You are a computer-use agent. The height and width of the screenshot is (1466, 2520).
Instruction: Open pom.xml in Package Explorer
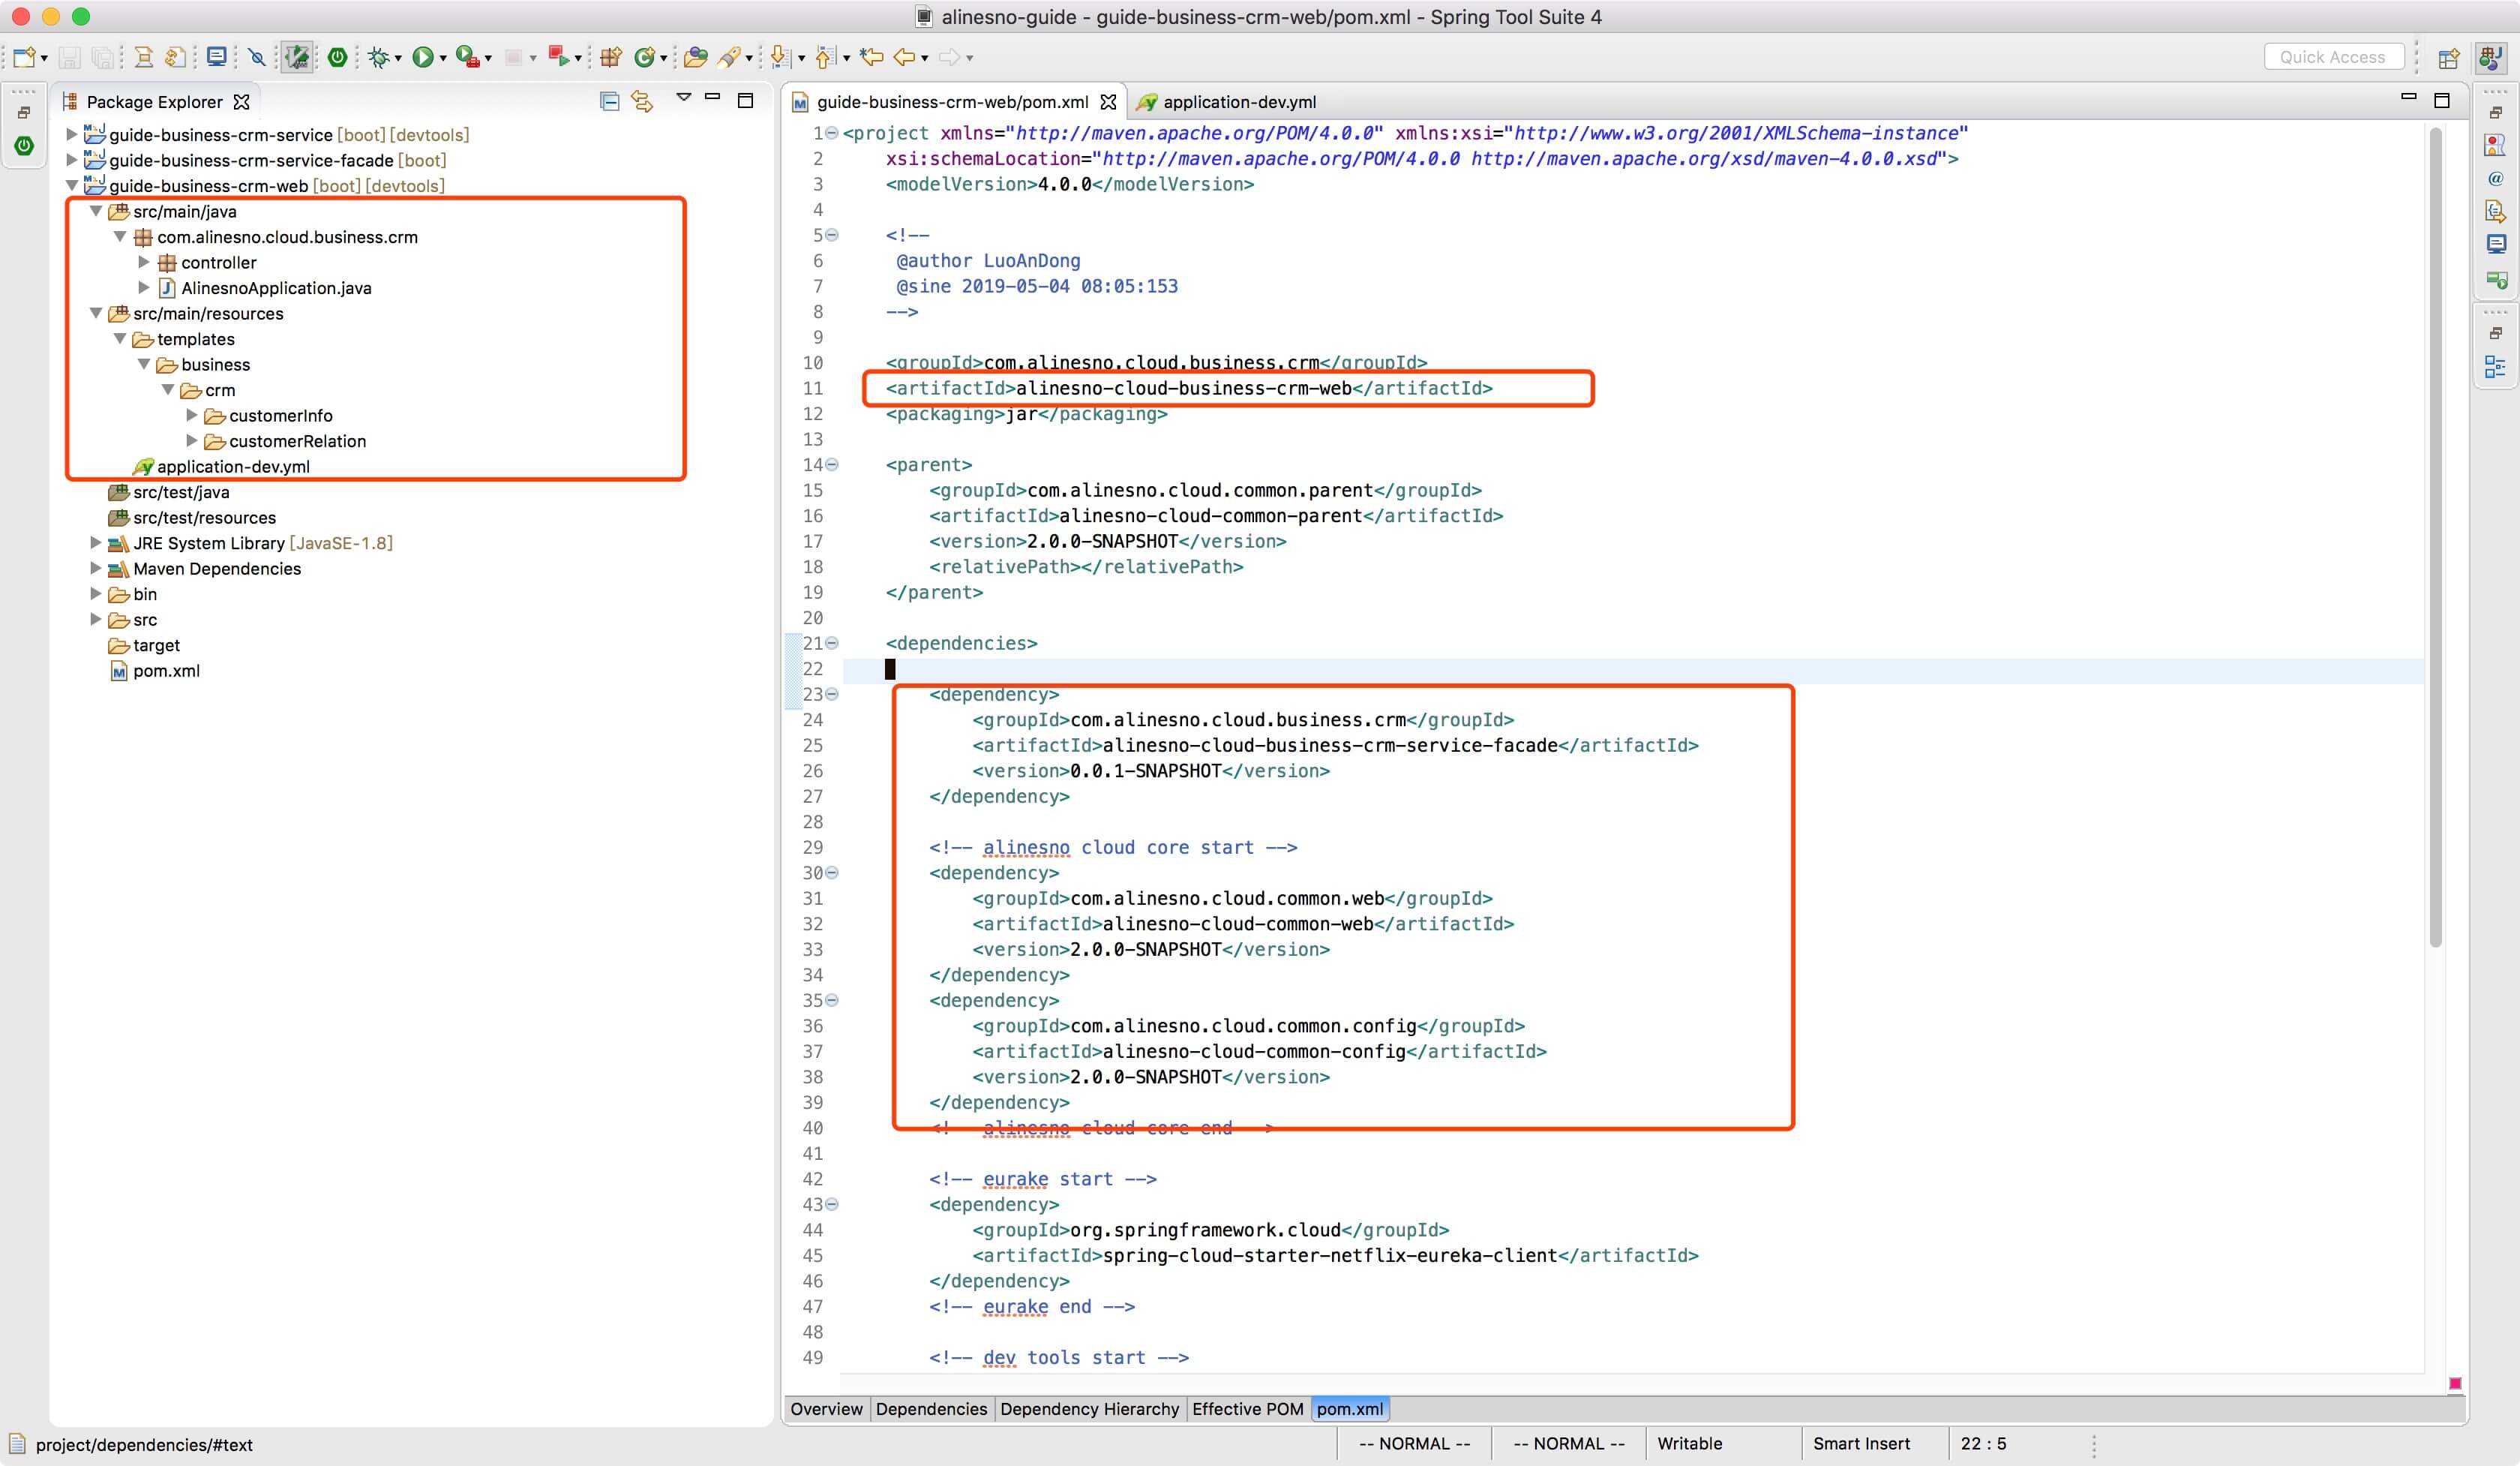coord(166,671)
